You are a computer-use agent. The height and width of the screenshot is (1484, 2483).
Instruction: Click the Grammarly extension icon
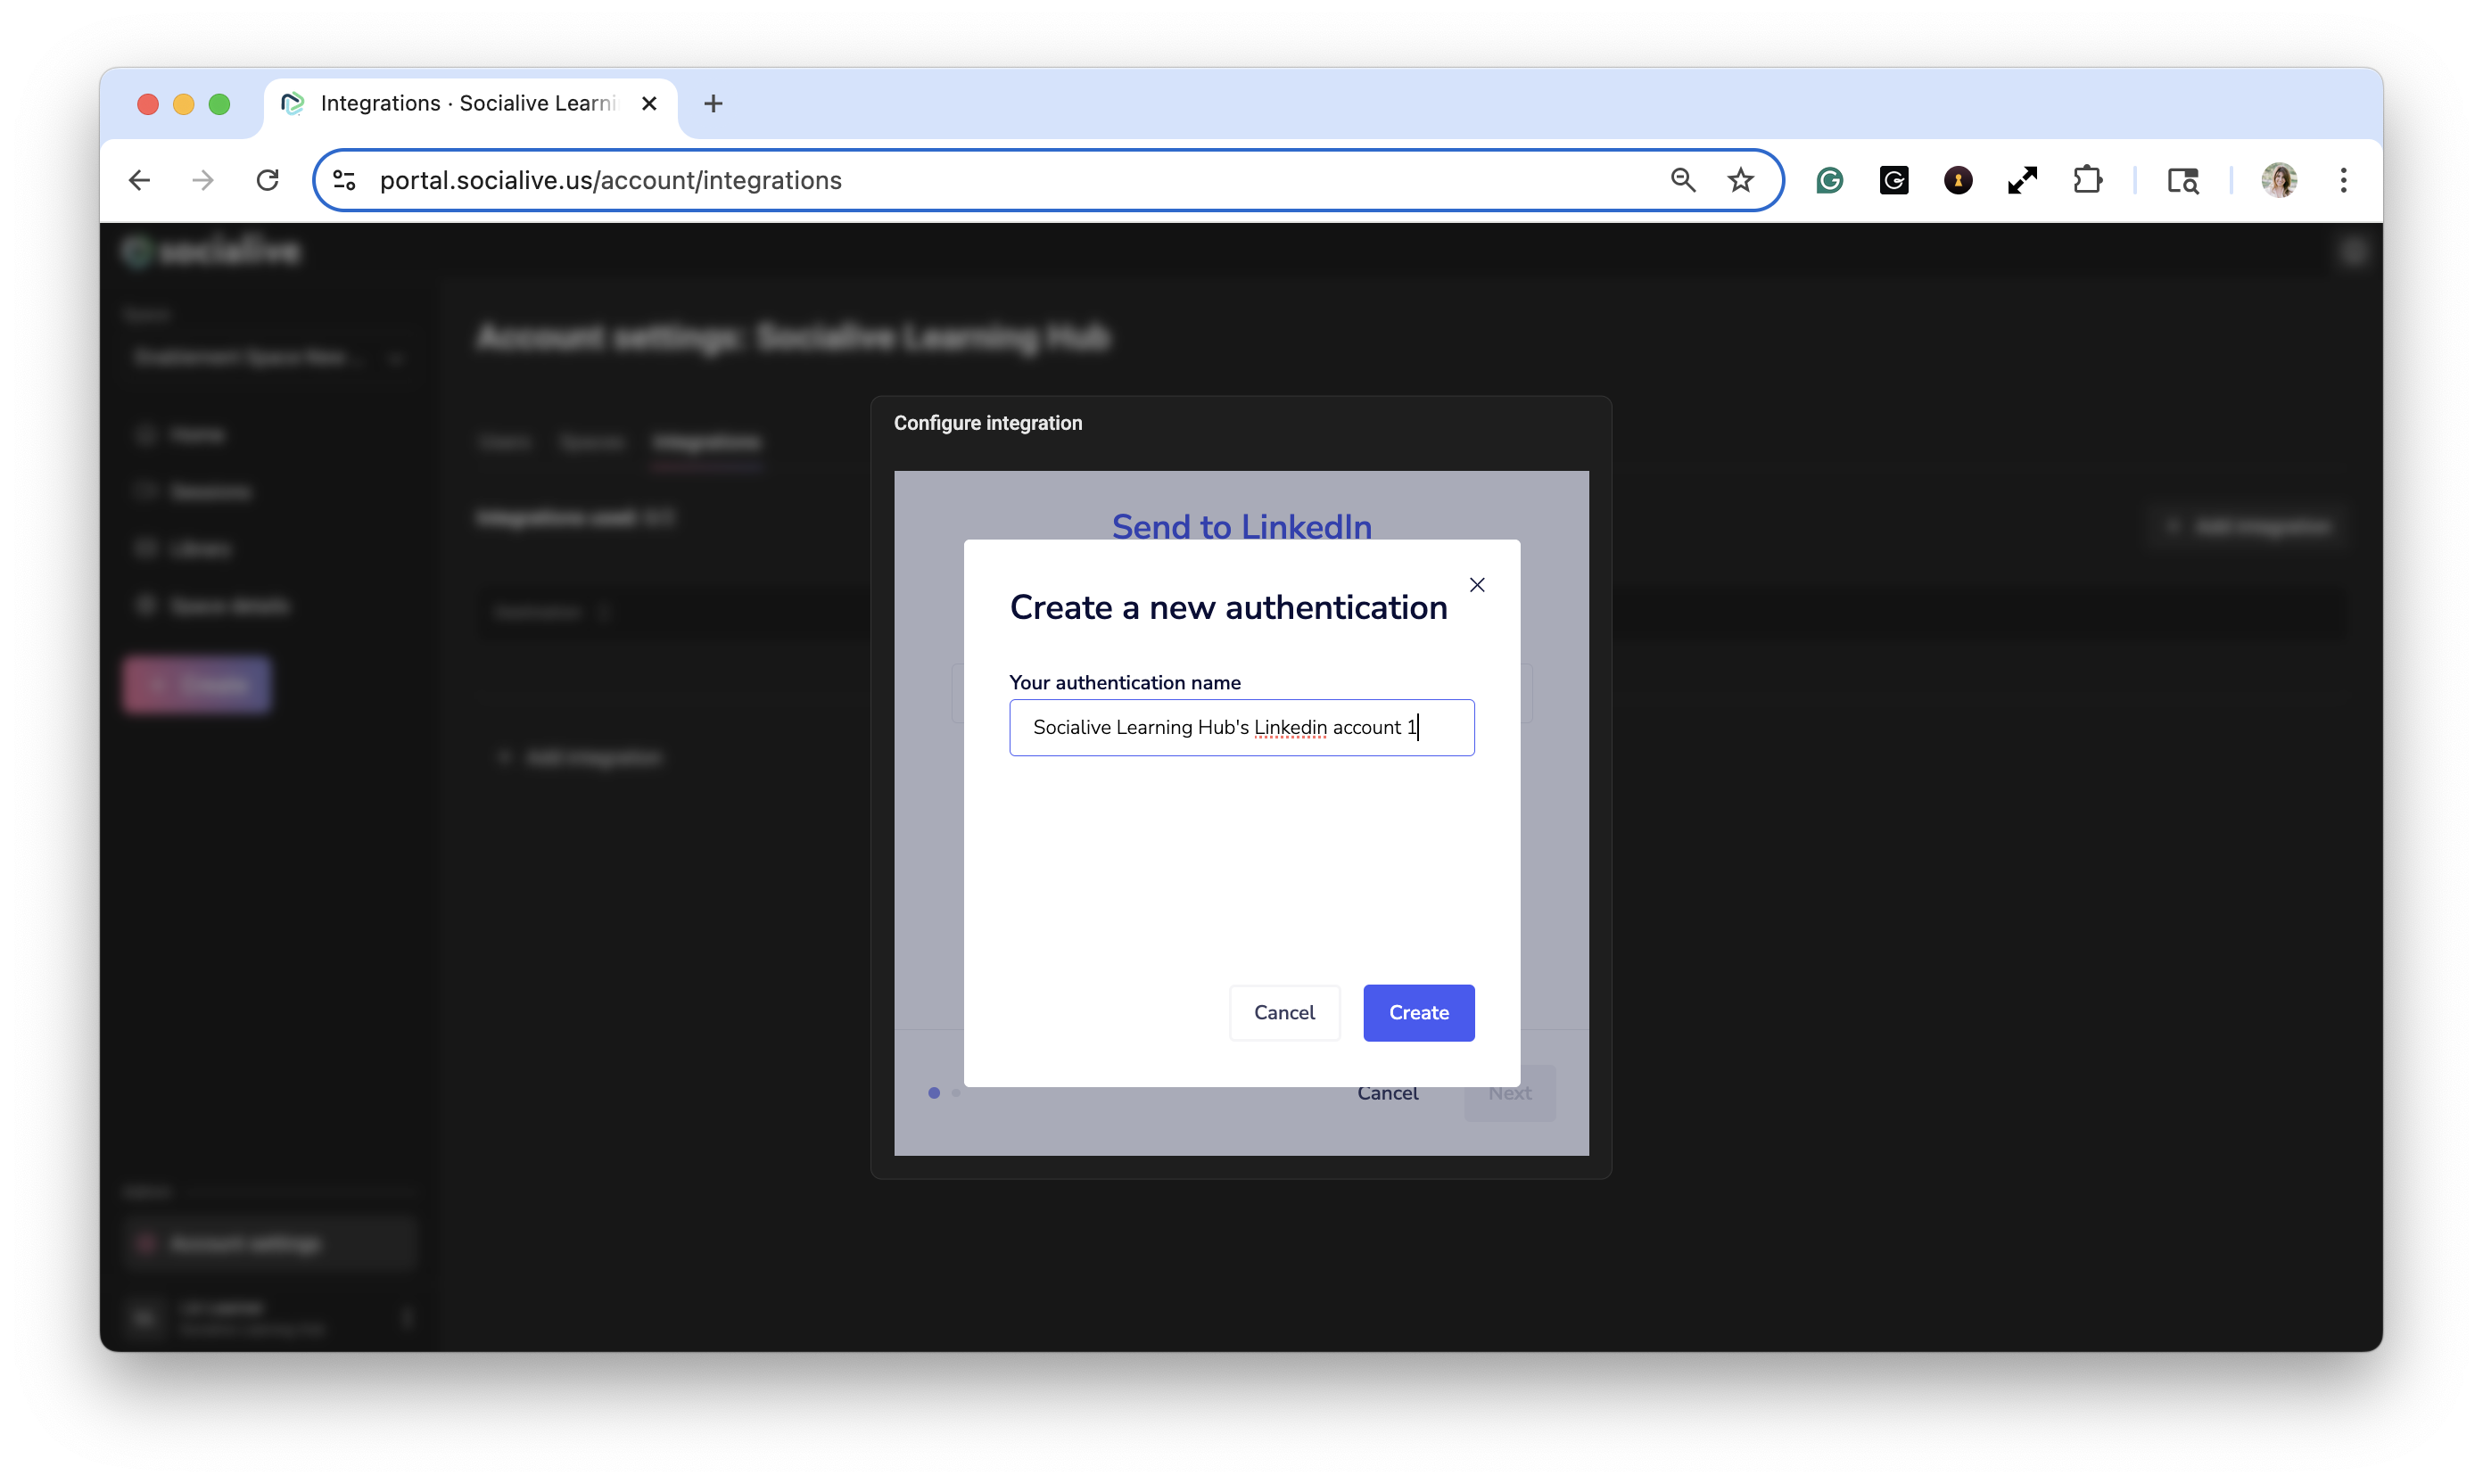[1830, 180]
